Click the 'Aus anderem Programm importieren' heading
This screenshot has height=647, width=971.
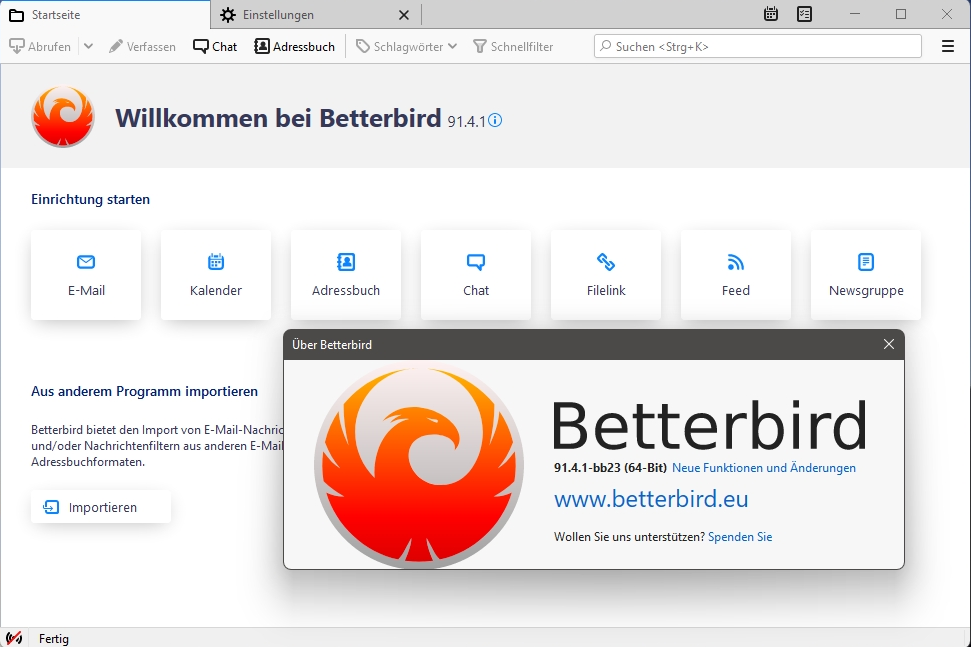point(144,391)
